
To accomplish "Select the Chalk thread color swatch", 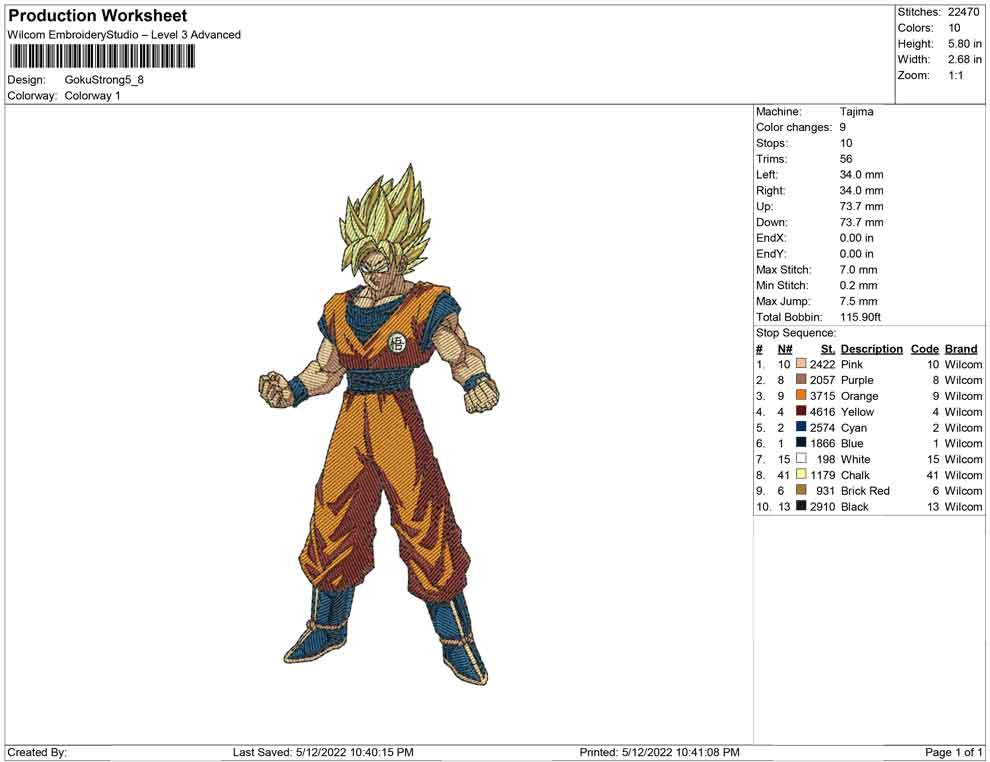I will (x=801, y=475).
